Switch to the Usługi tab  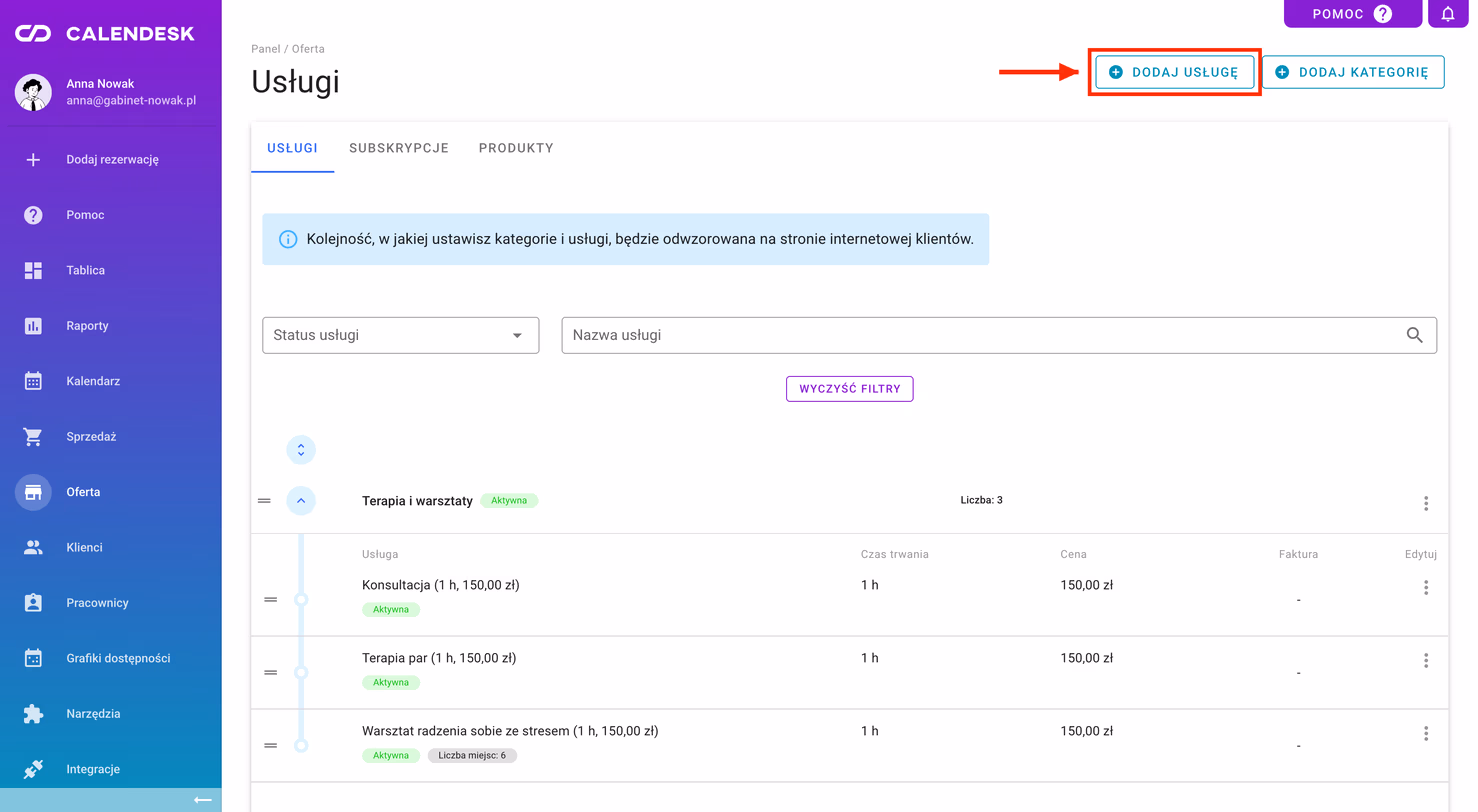[x=292, y=148]
